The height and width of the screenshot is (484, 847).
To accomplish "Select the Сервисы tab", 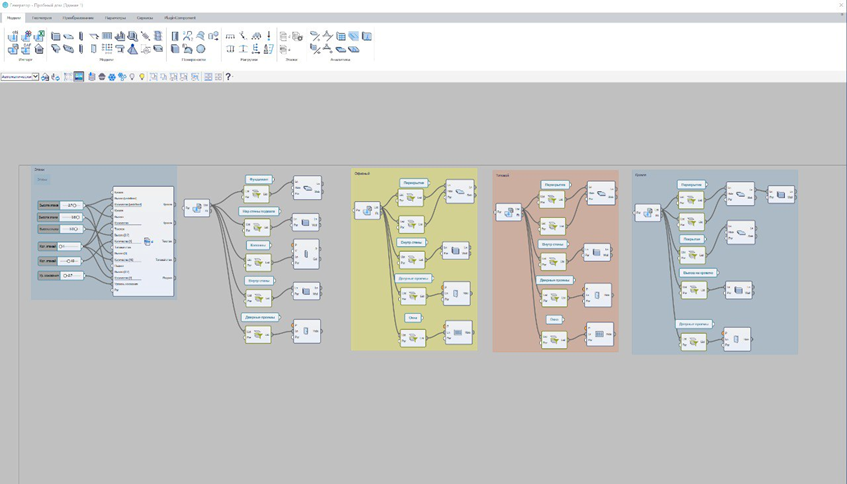I will [145, 18].
